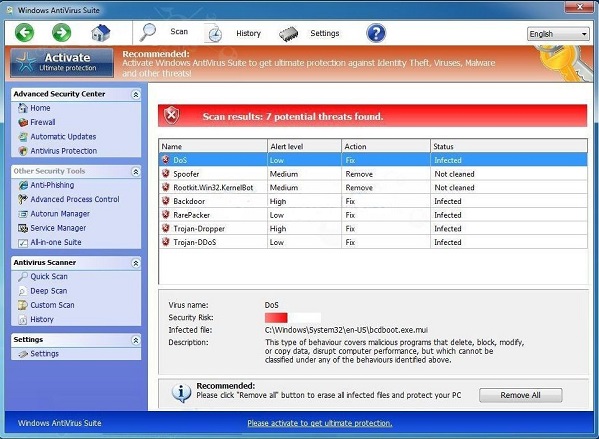
Task: Select Service Manager in sidebar
Action: (58, 228)
